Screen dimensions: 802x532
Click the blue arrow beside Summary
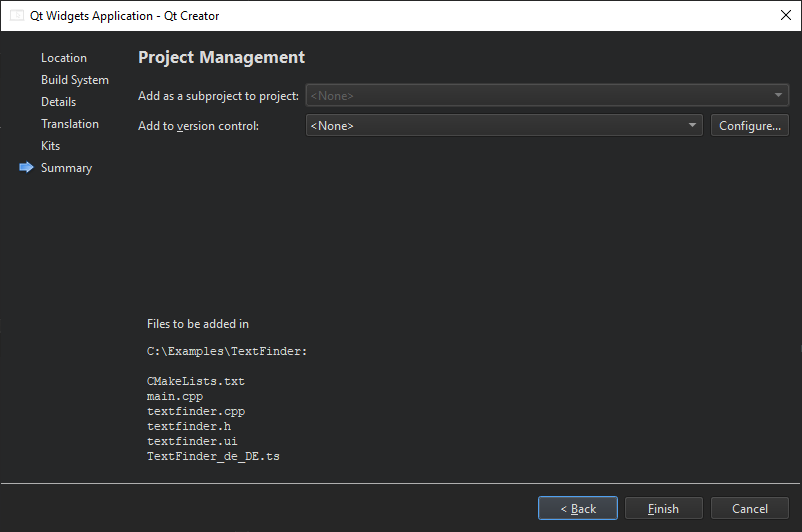(26, 168)
